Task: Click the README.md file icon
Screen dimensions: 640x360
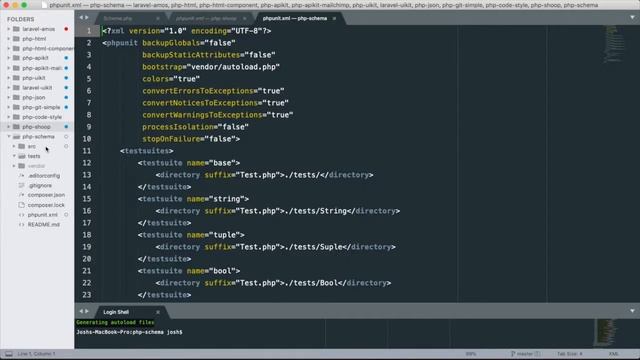Action: 22,224
